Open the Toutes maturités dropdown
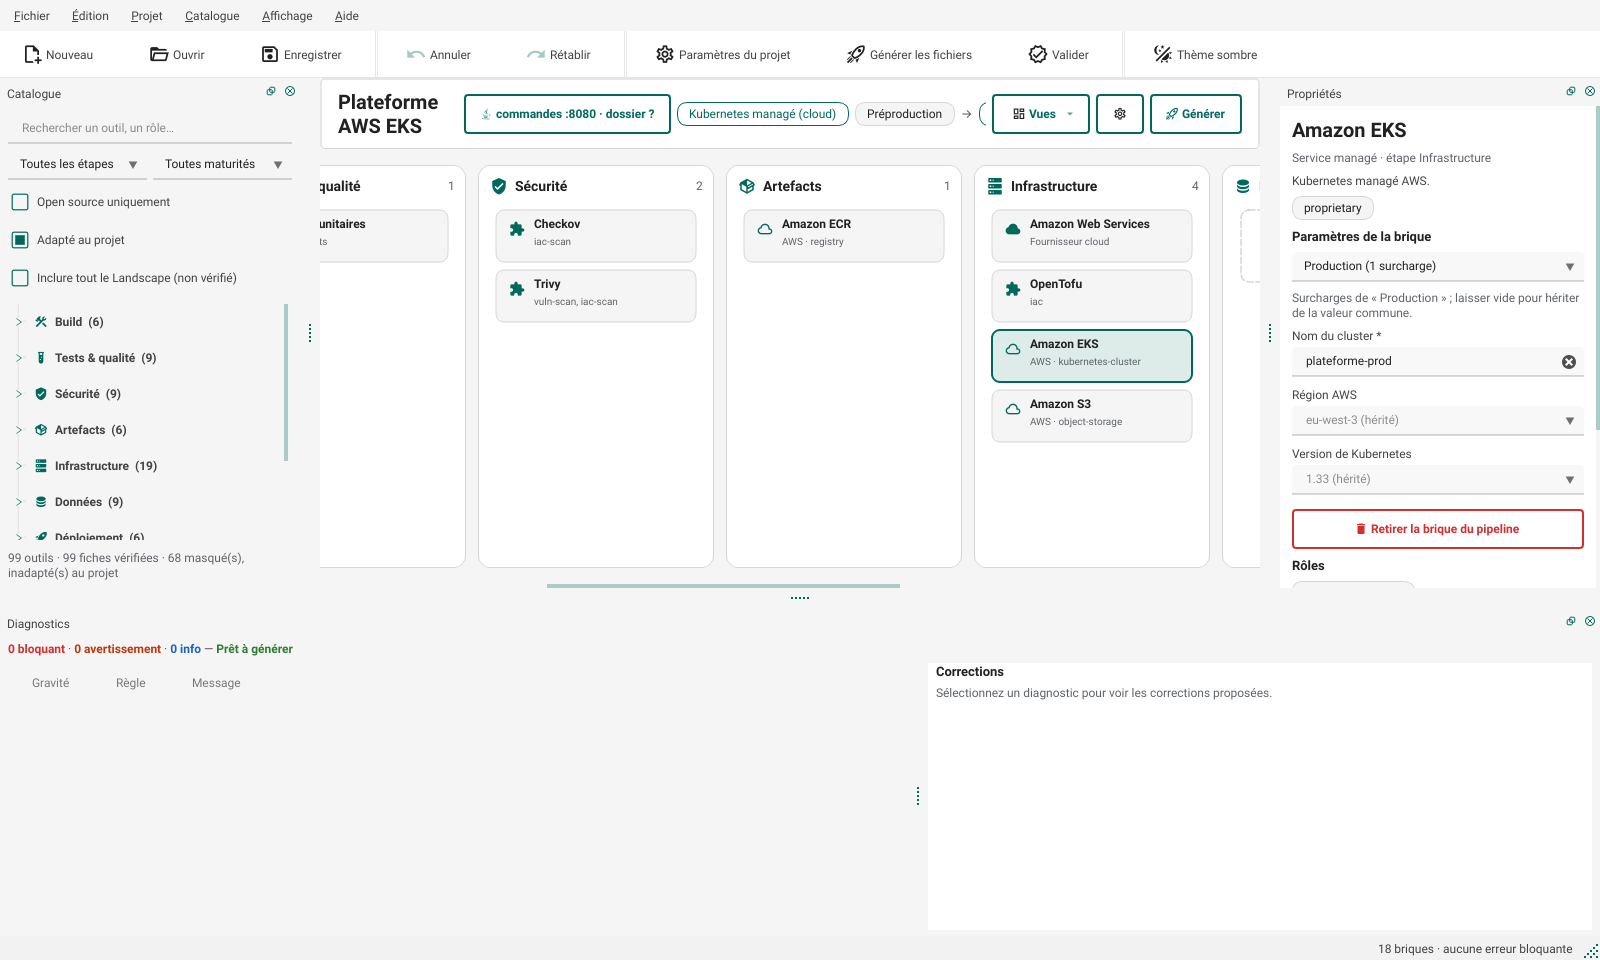Viewport: 1600px width, 960px height. [222, 164]
